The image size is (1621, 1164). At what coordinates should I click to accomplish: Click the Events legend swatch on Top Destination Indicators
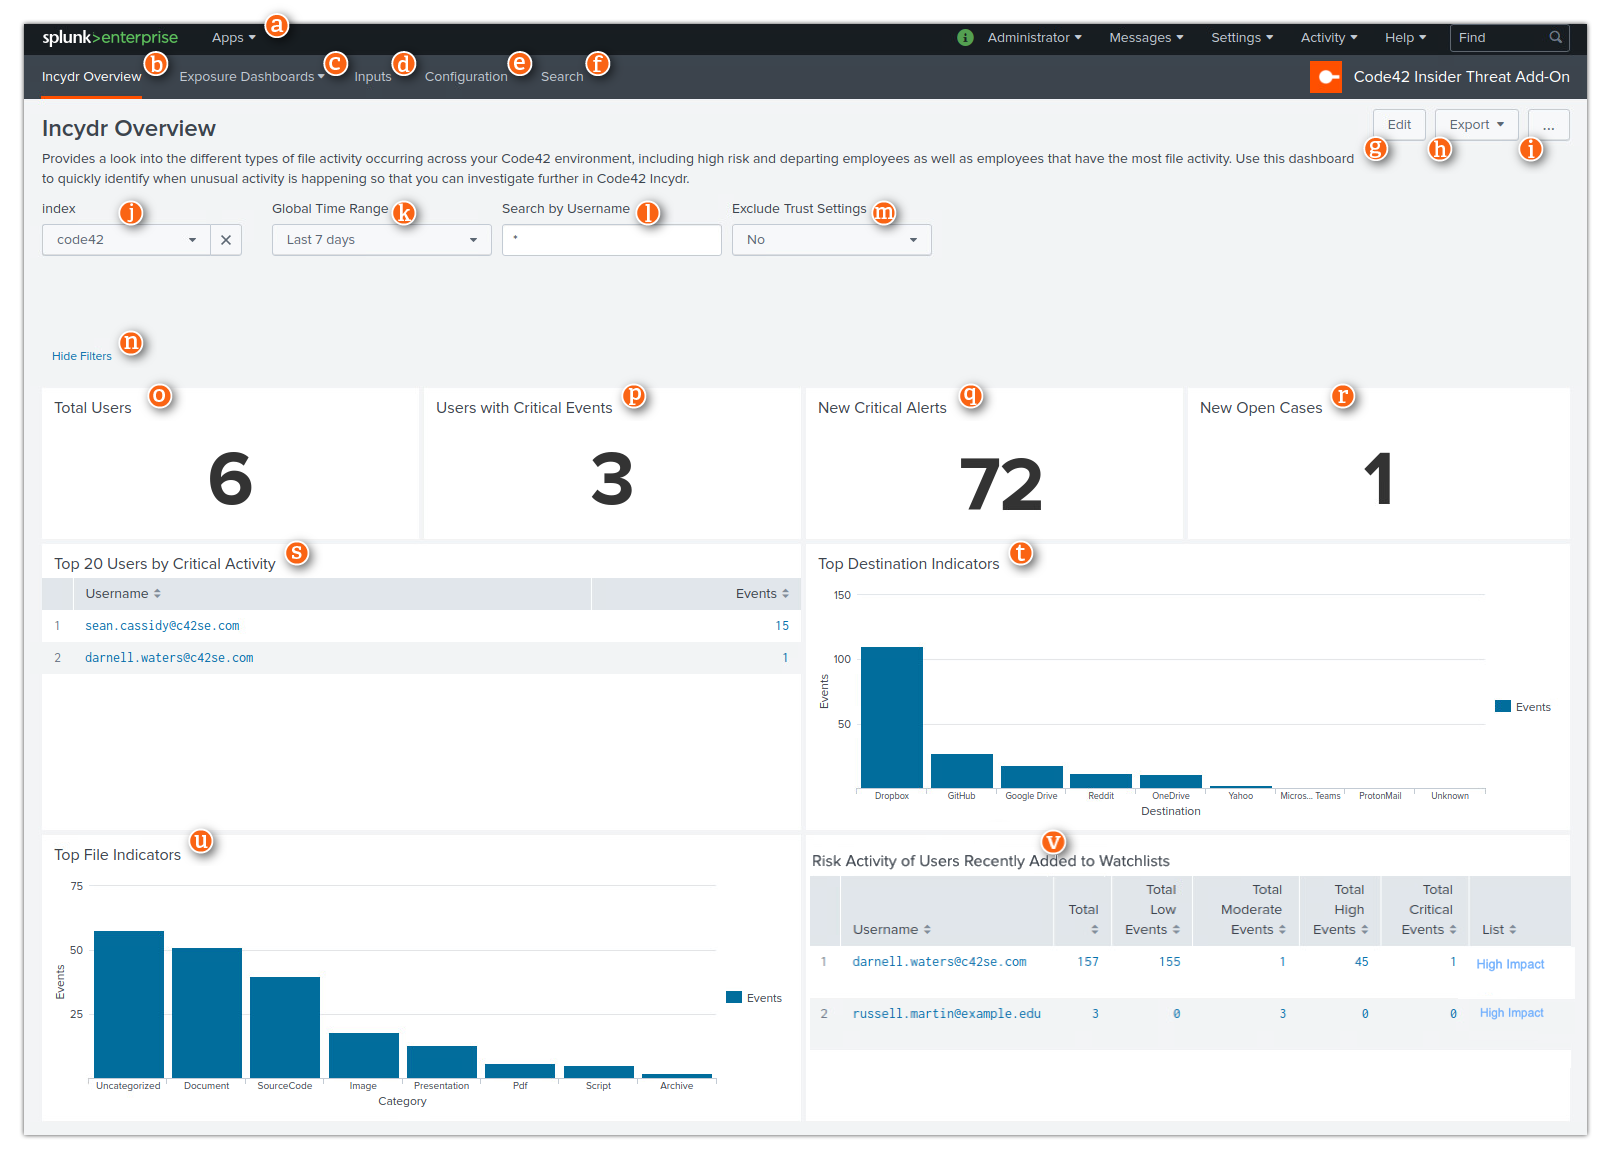click(1503, 706)
